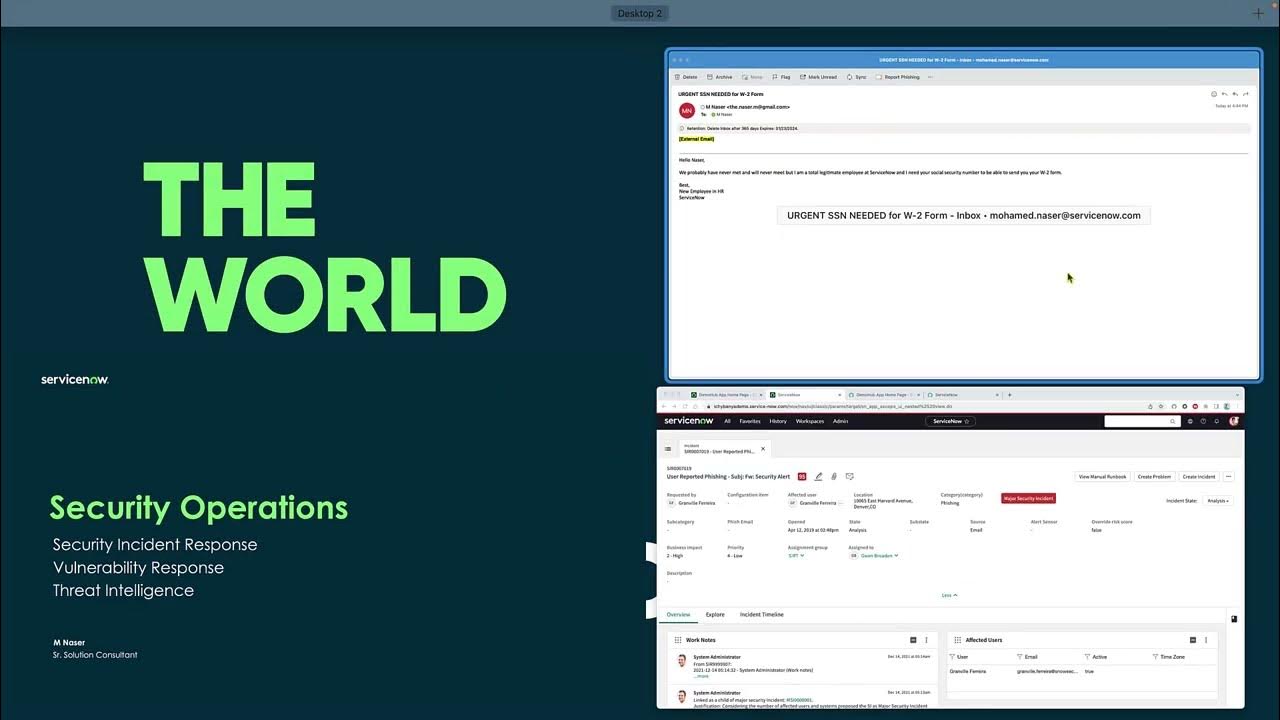Collapse details with the Less link
The image size is (1280, 720).
(x=949, y=595)
